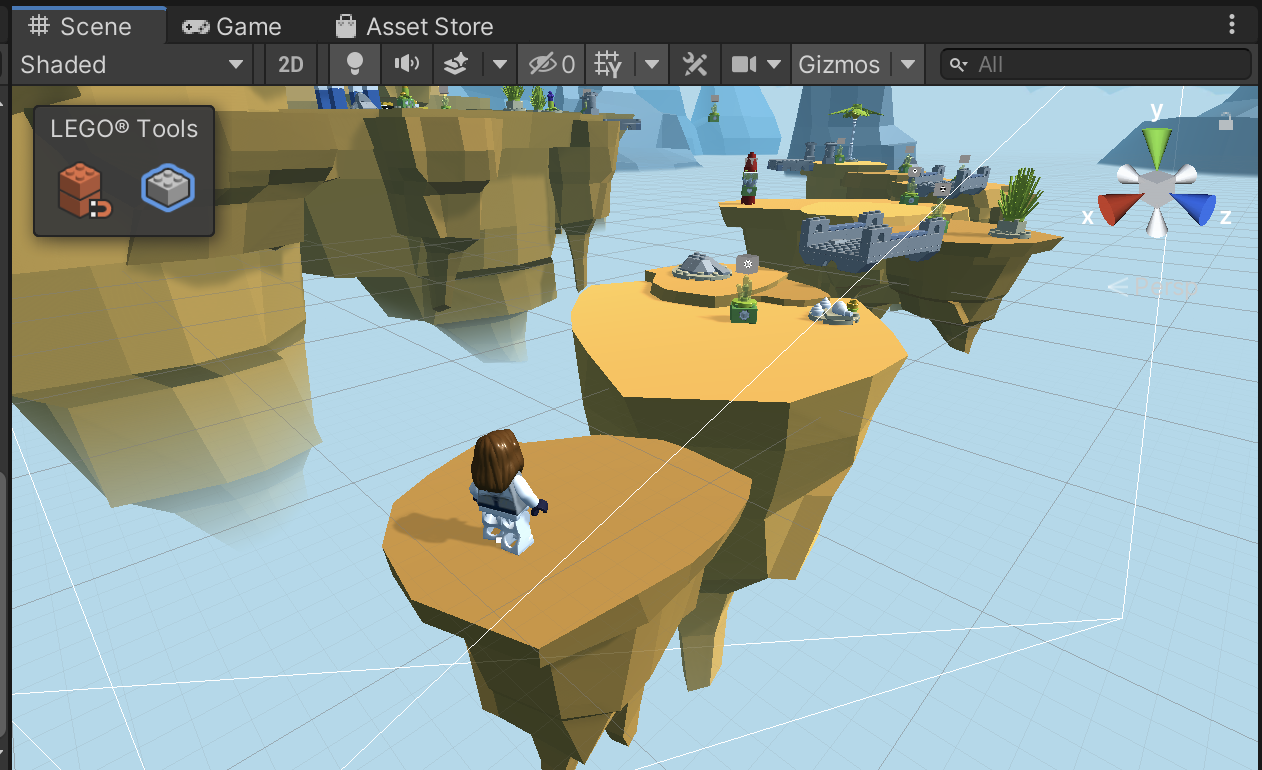
Task: Expand the scene effects dropdown arrow
Action: pyautogui.click(x=499, y=65)
